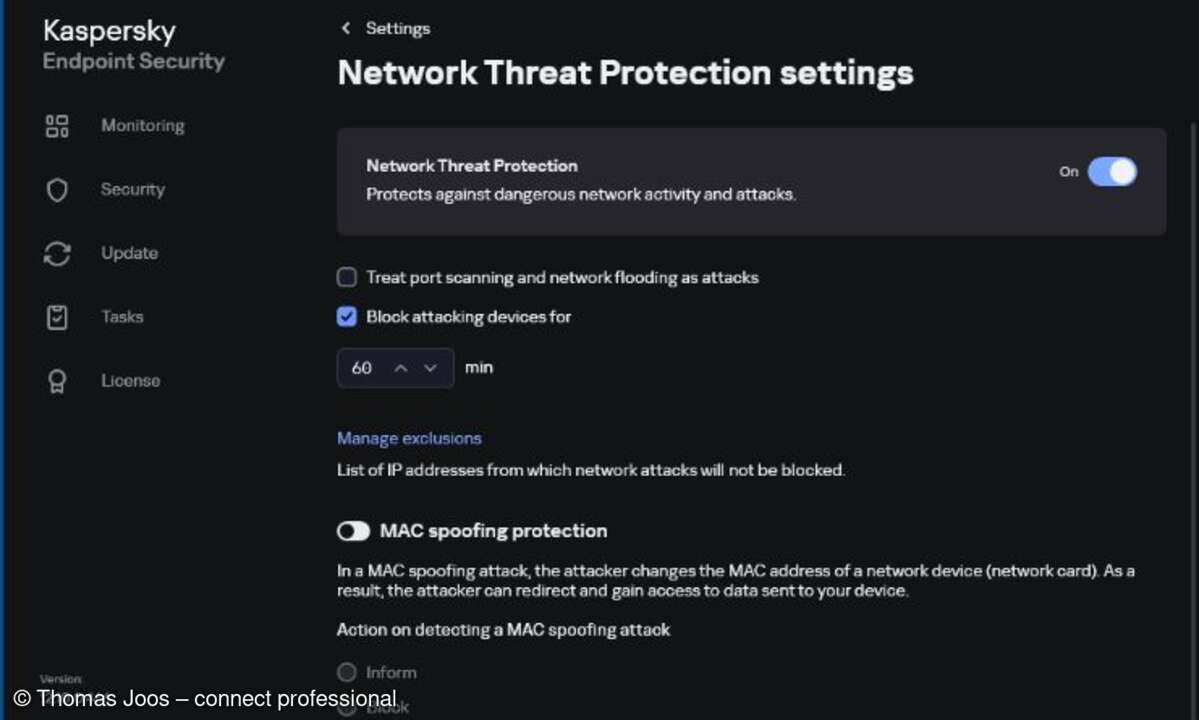Click the back chevron beside Settings
This screenshot has width=1199, height=720.
[345, 28]
